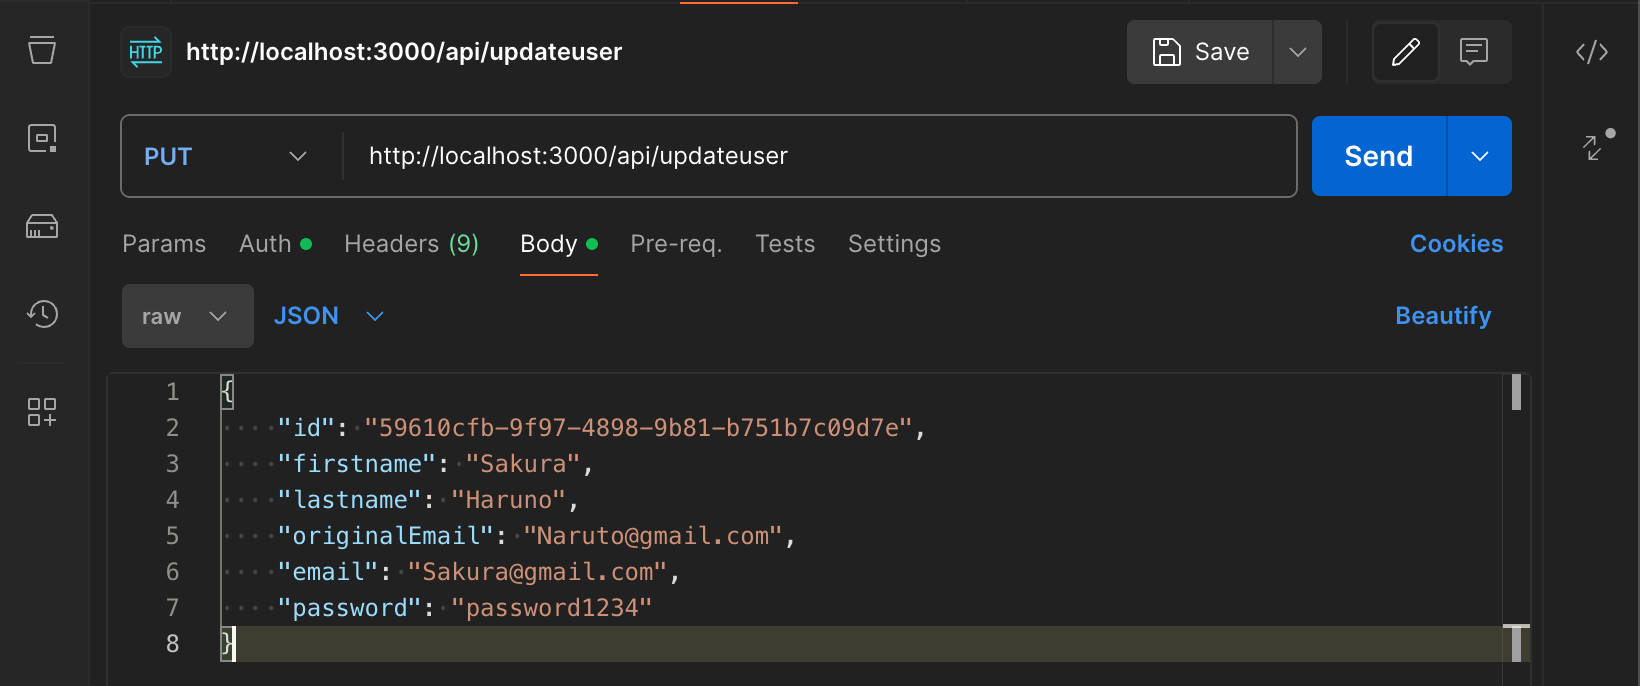Click the Save button
Viewport: 1640px width, 686px height.
click(x=1200, y=52)
